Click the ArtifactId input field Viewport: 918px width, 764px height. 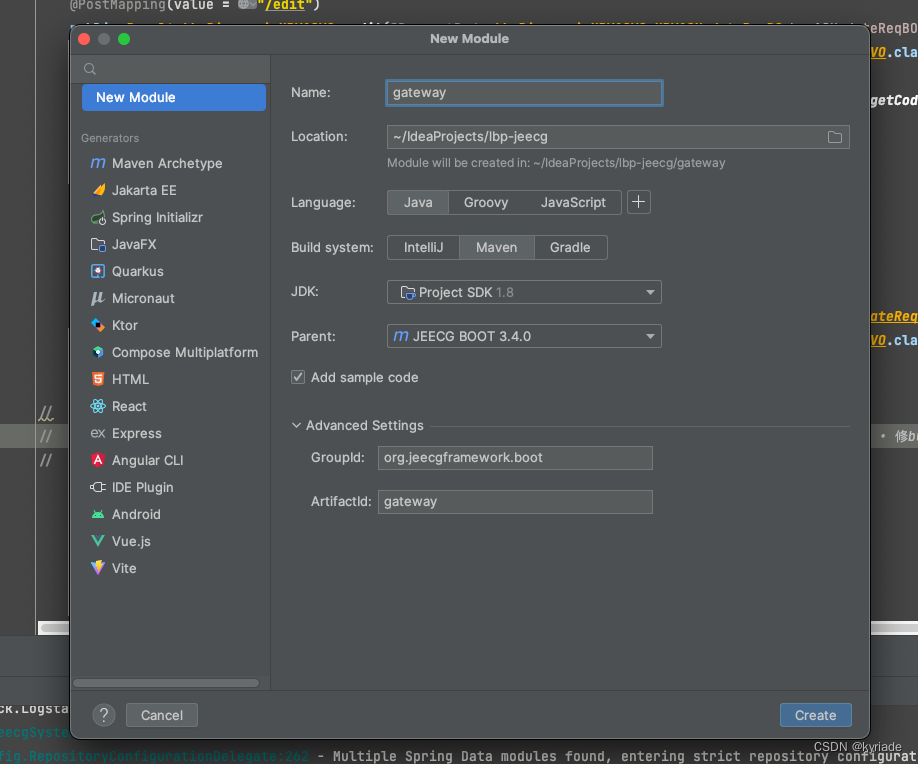tap(515, 501)
